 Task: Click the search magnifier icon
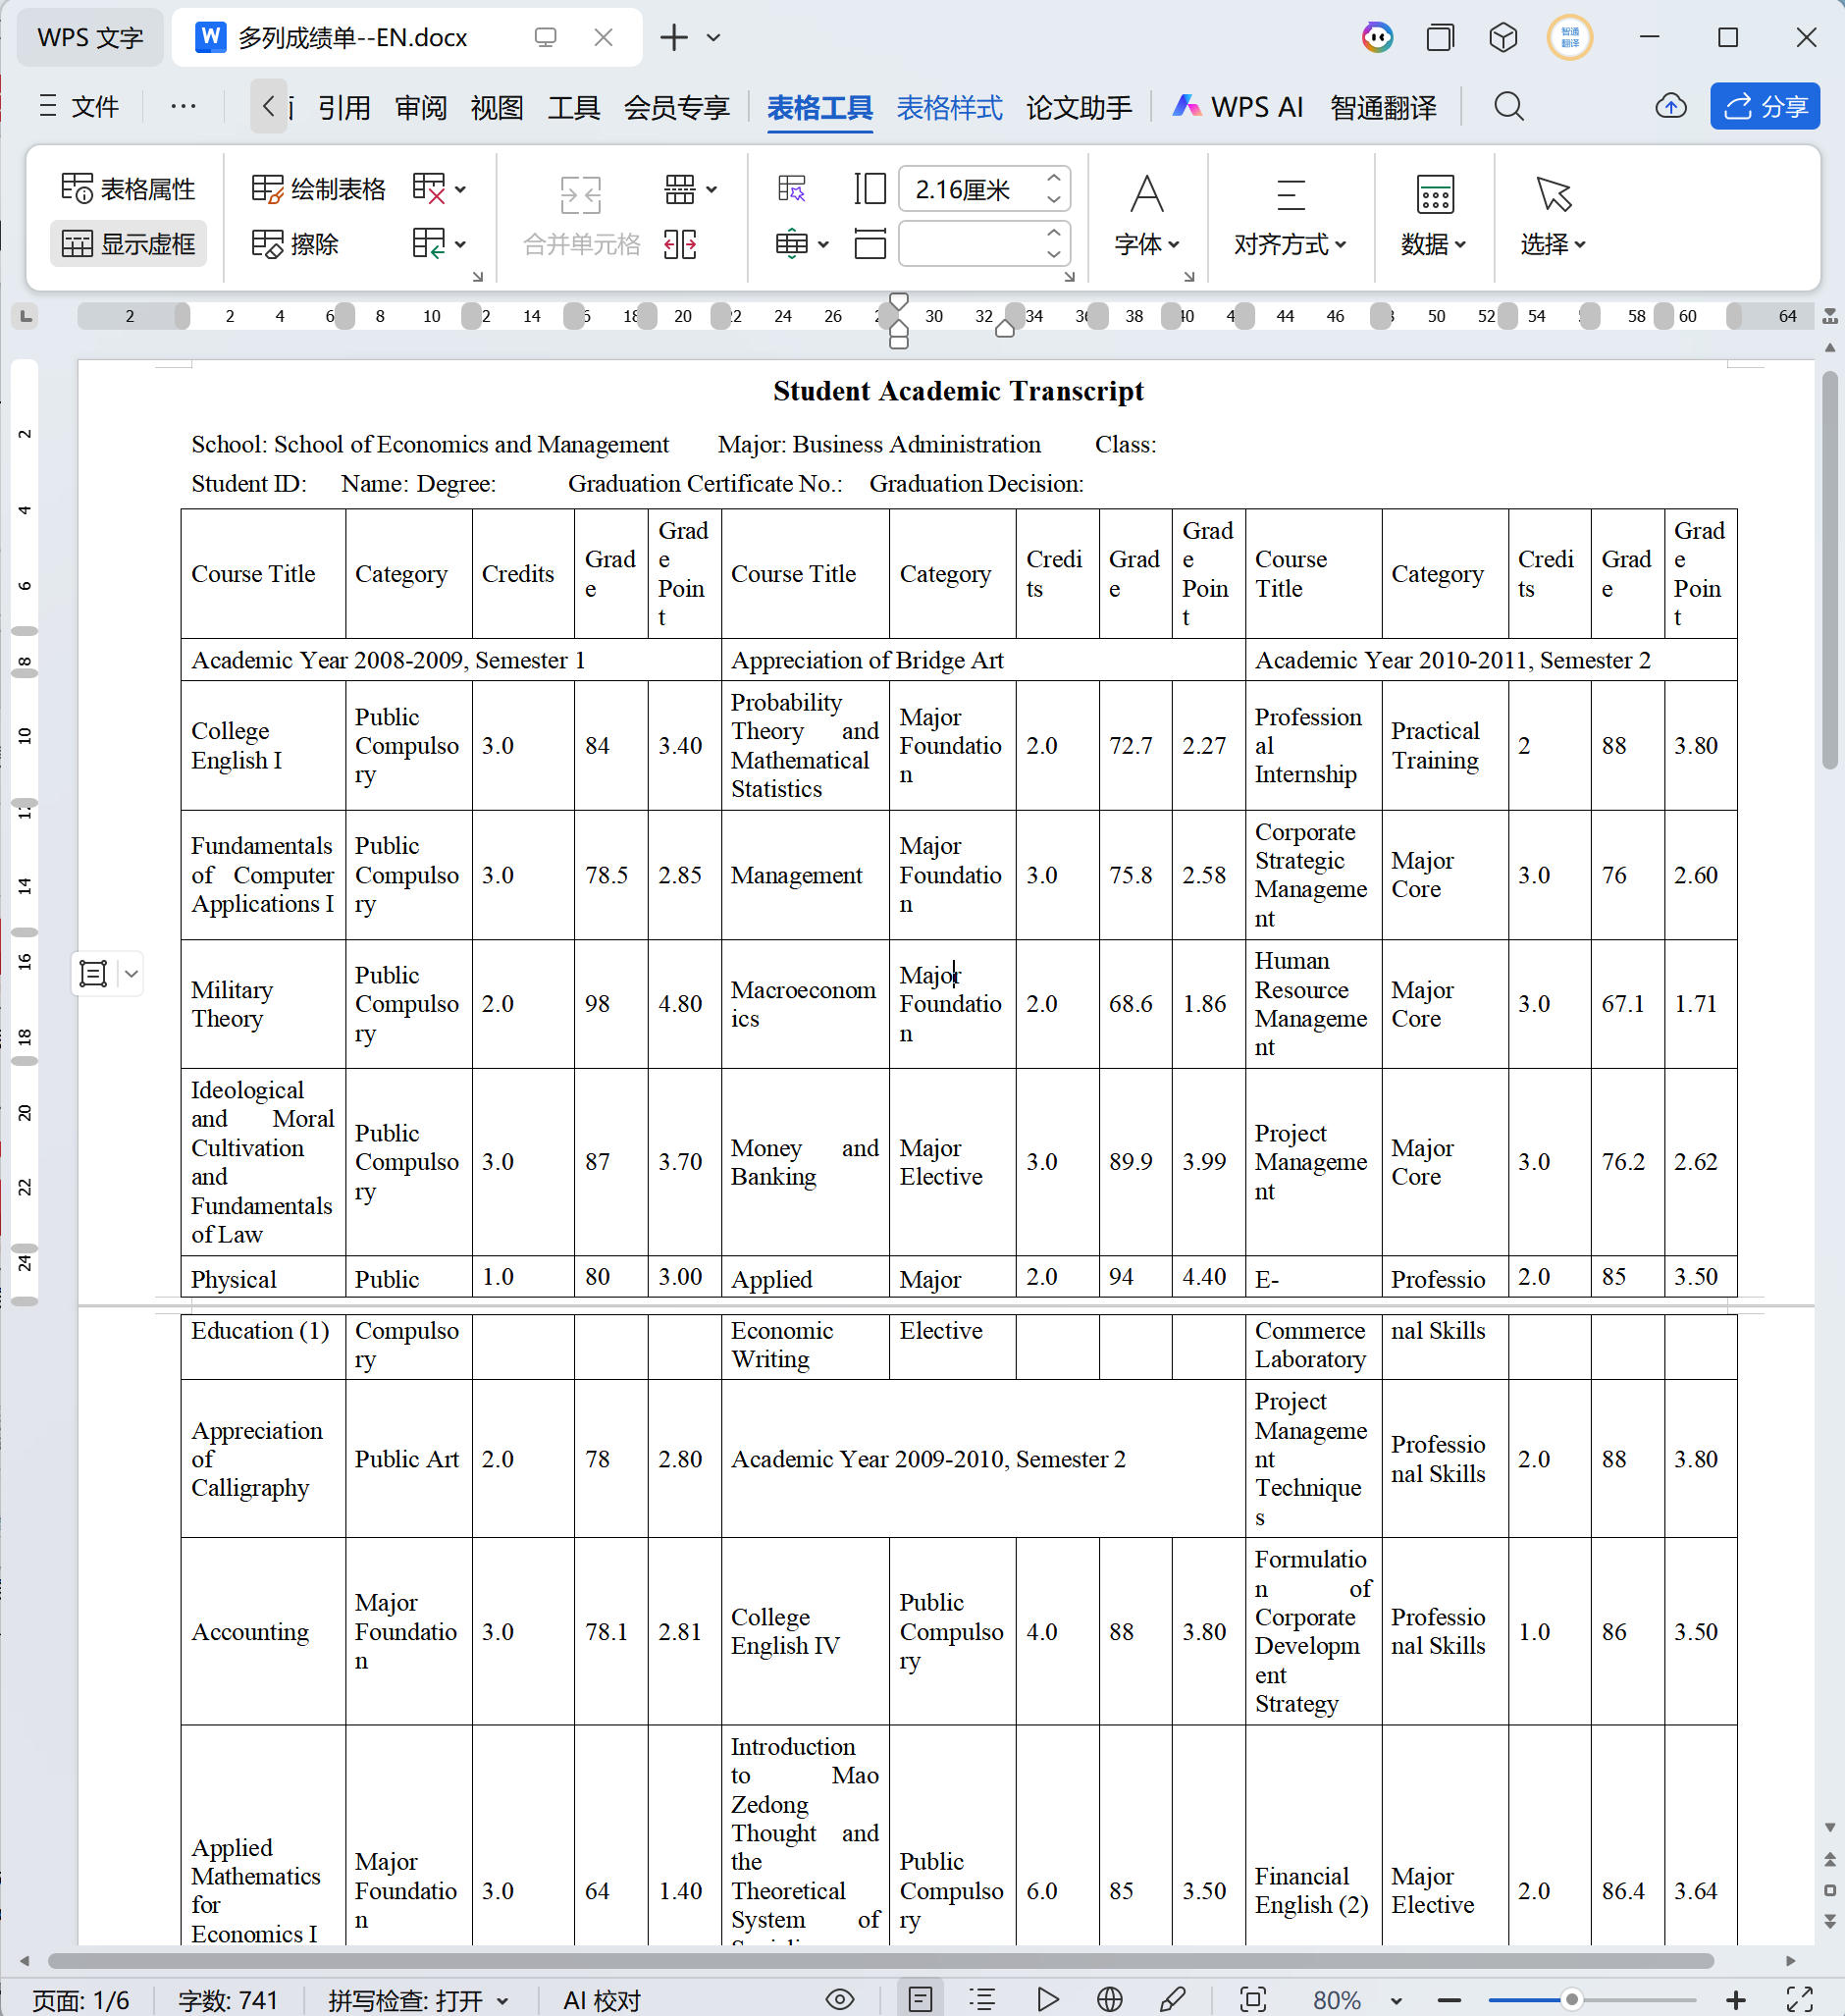pyautogui.click(x=1508, y=107)
